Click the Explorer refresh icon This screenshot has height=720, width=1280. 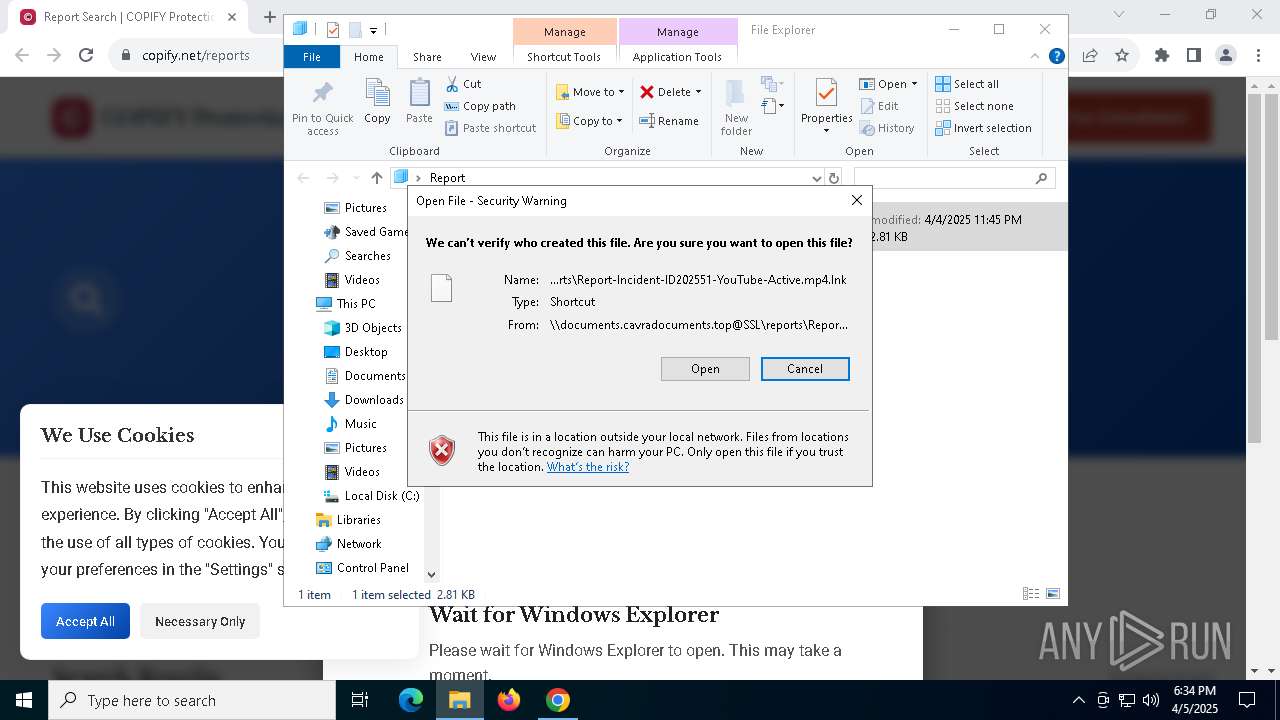(x=834, y=178)
